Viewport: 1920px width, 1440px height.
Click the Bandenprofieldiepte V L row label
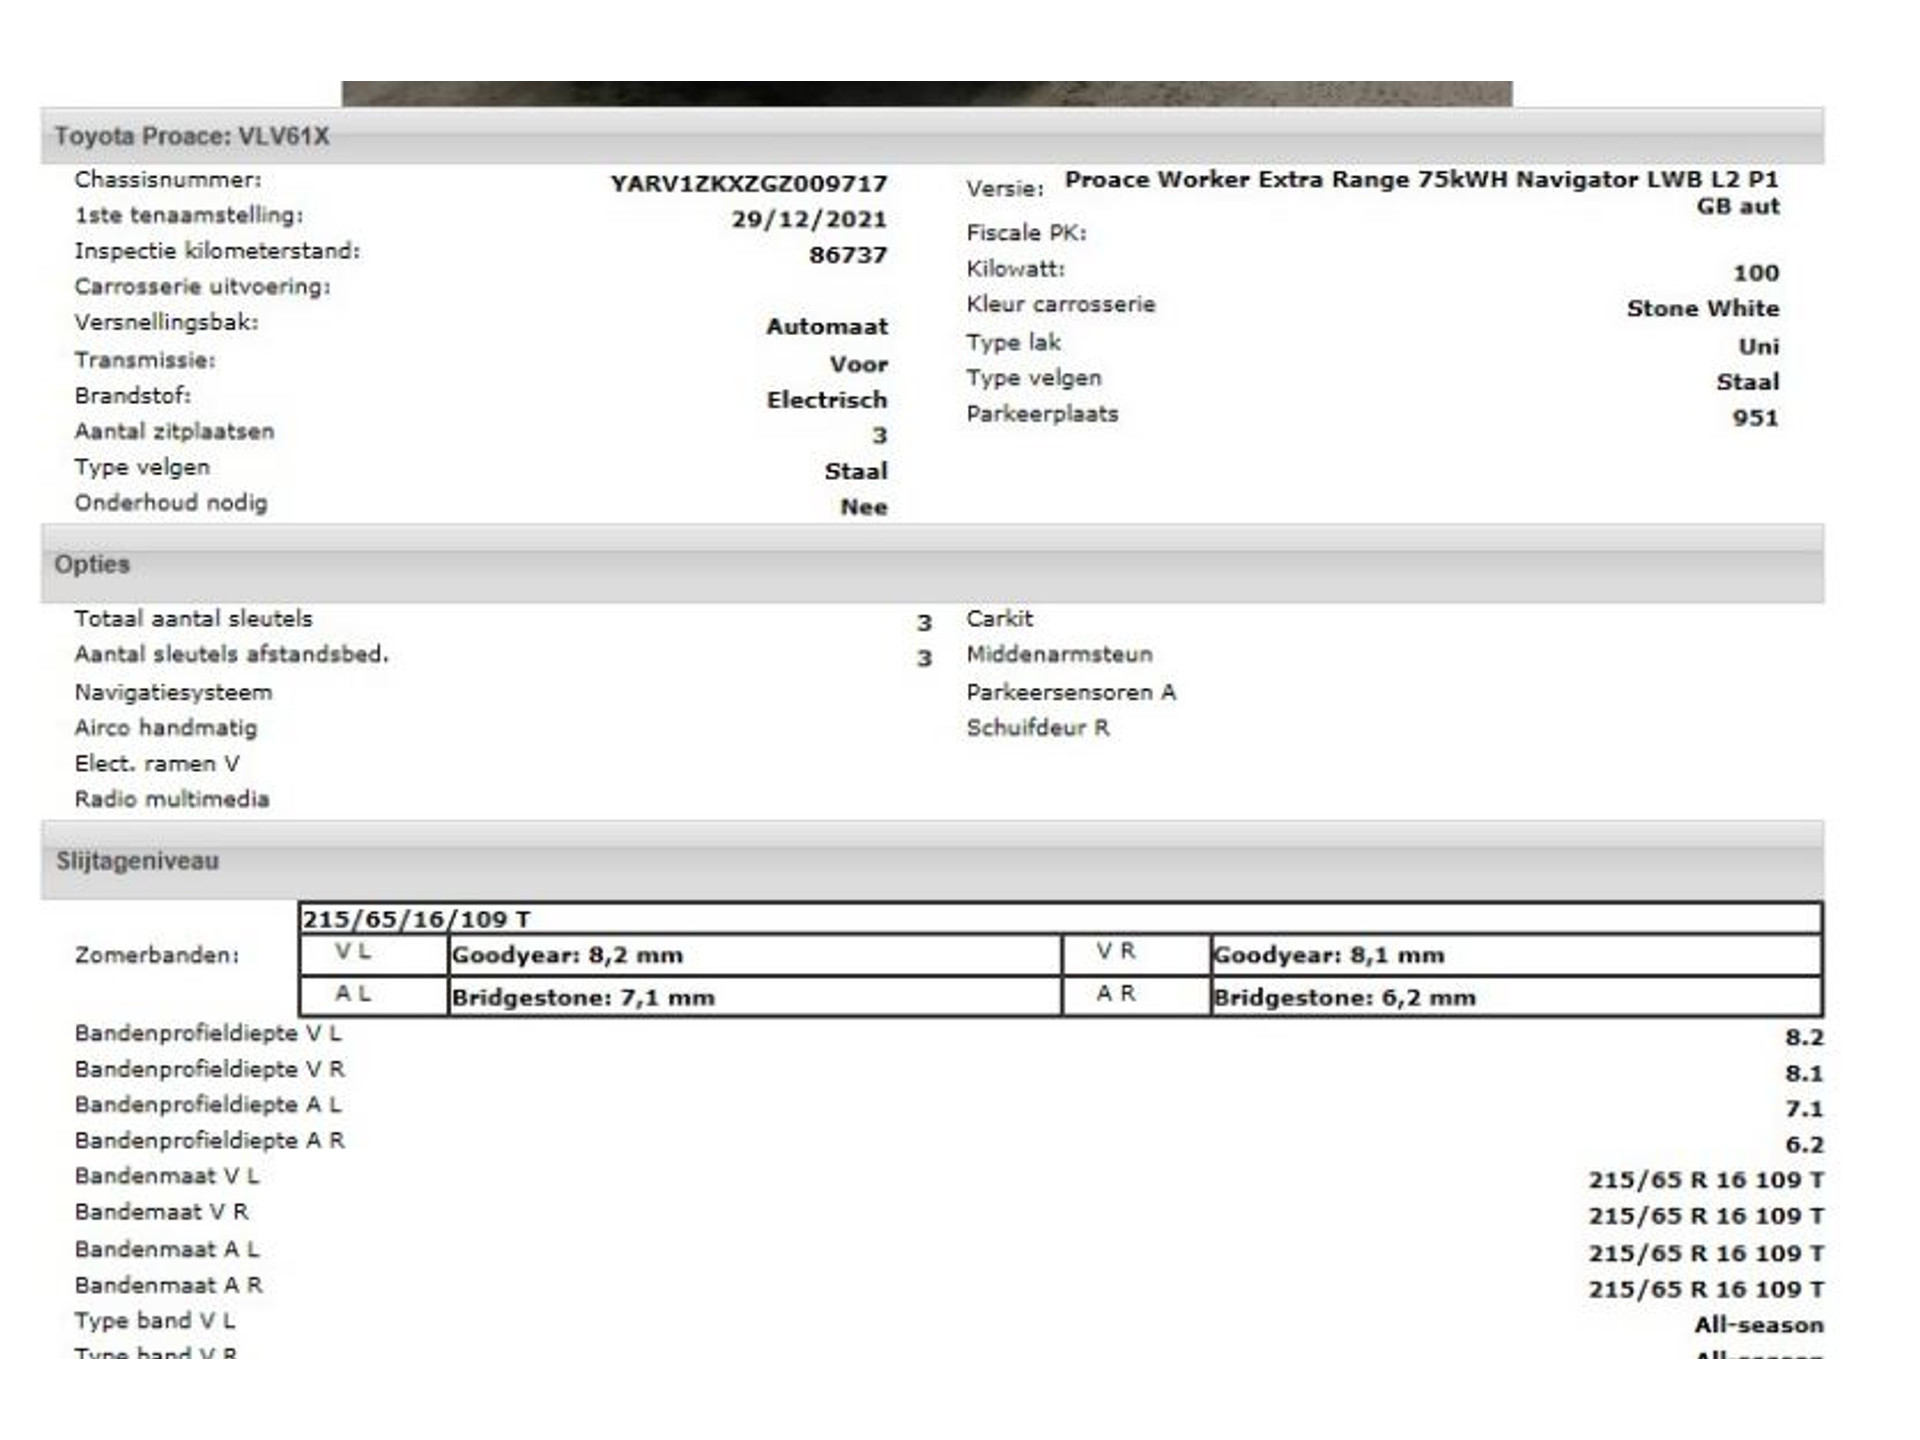208,1034
